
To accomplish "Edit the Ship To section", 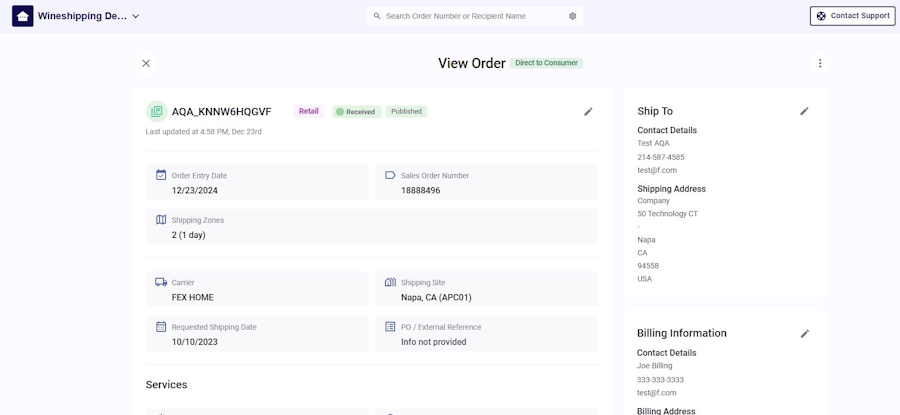I will 805,111.
